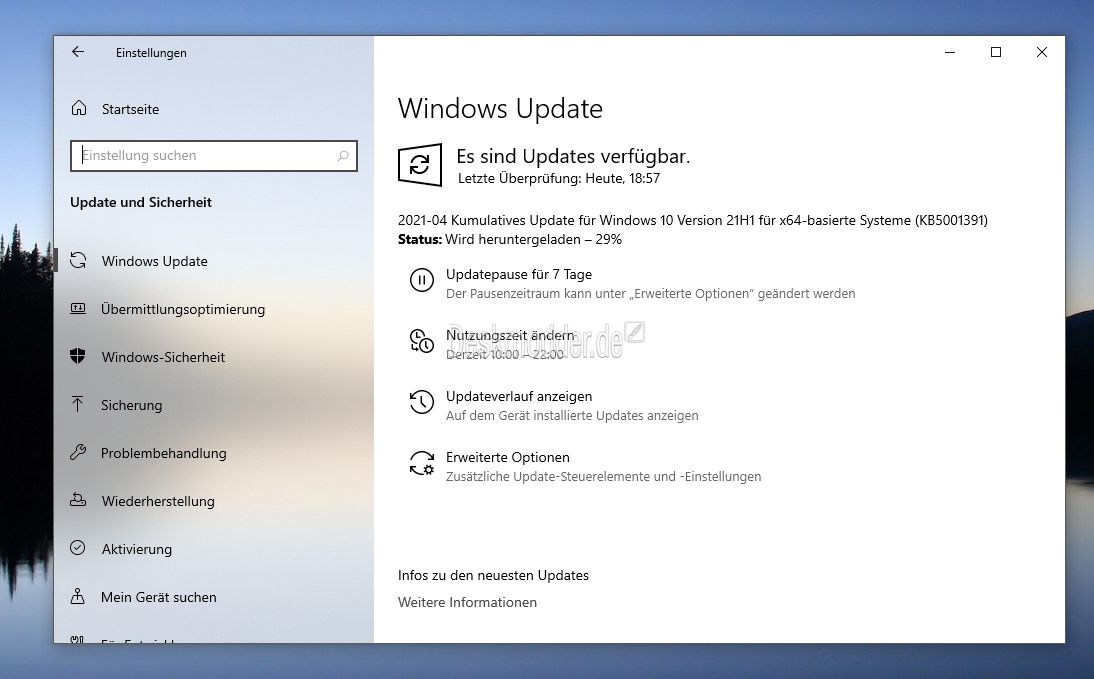Open Mein Gerät suchen
This screenshot has width=1094, height=679.
tap(158, 597)
